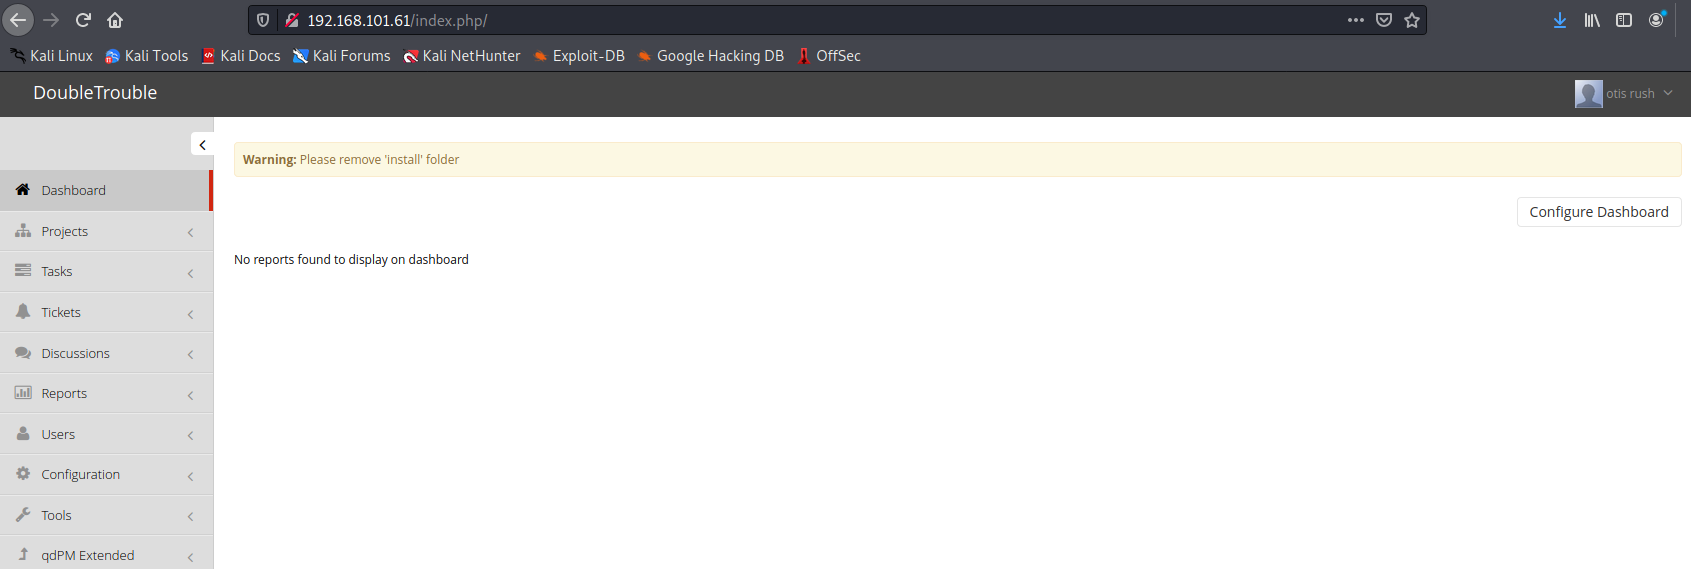Open Firefox account icon
The height and width of the screenshot is (569, 1691).
(1657, 20)
